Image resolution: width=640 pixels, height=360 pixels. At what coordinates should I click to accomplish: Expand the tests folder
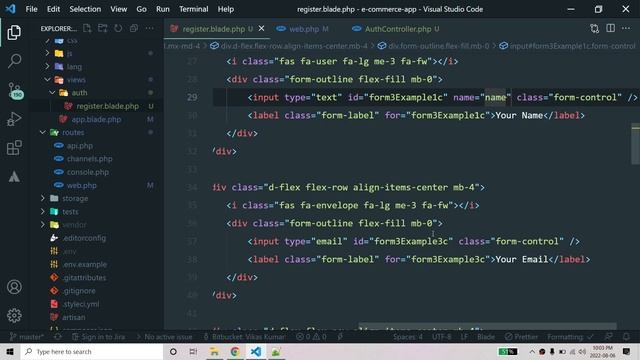click(42, 211)
